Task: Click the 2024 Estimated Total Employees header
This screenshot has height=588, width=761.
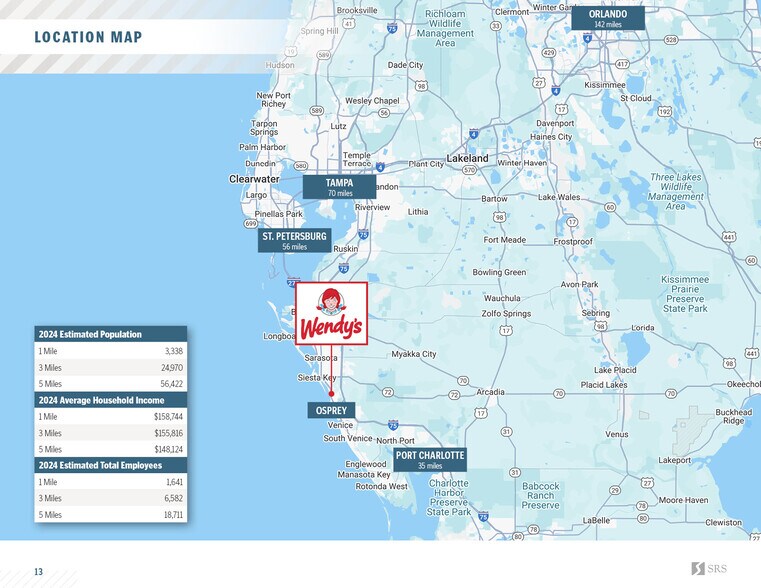Action: coord(110,465)
